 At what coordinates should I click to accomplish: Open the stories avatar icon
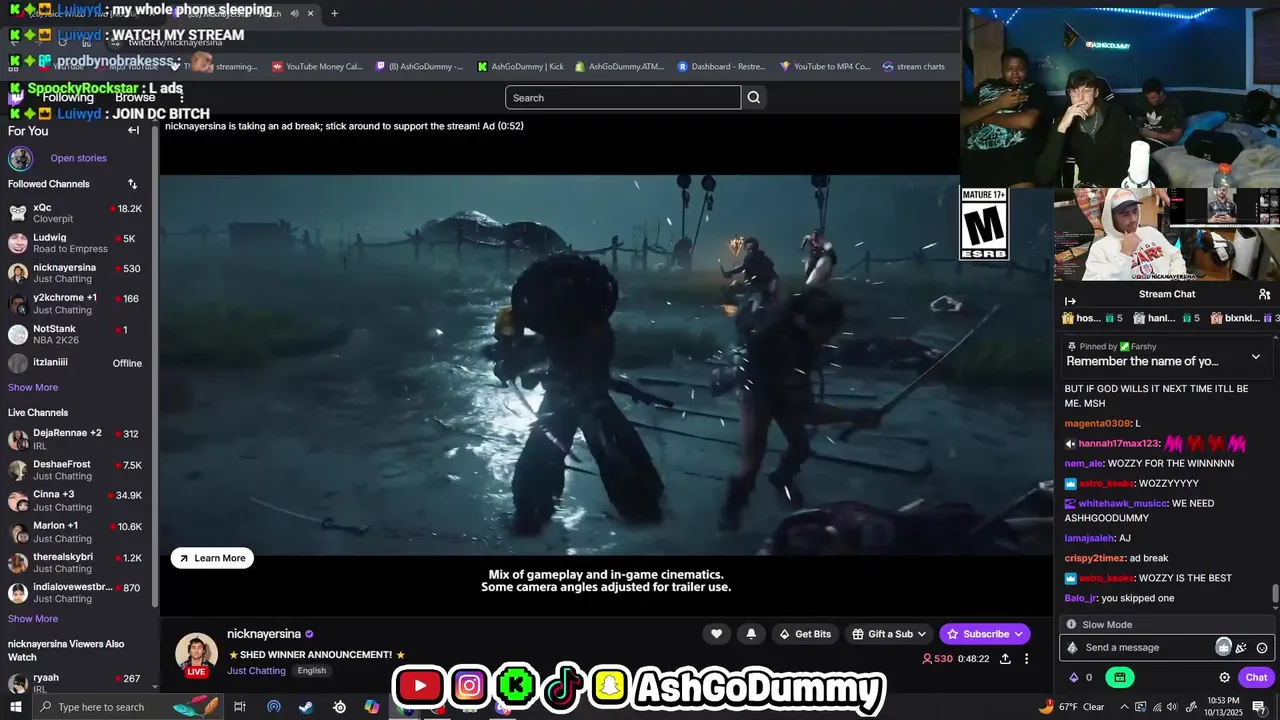20,158
